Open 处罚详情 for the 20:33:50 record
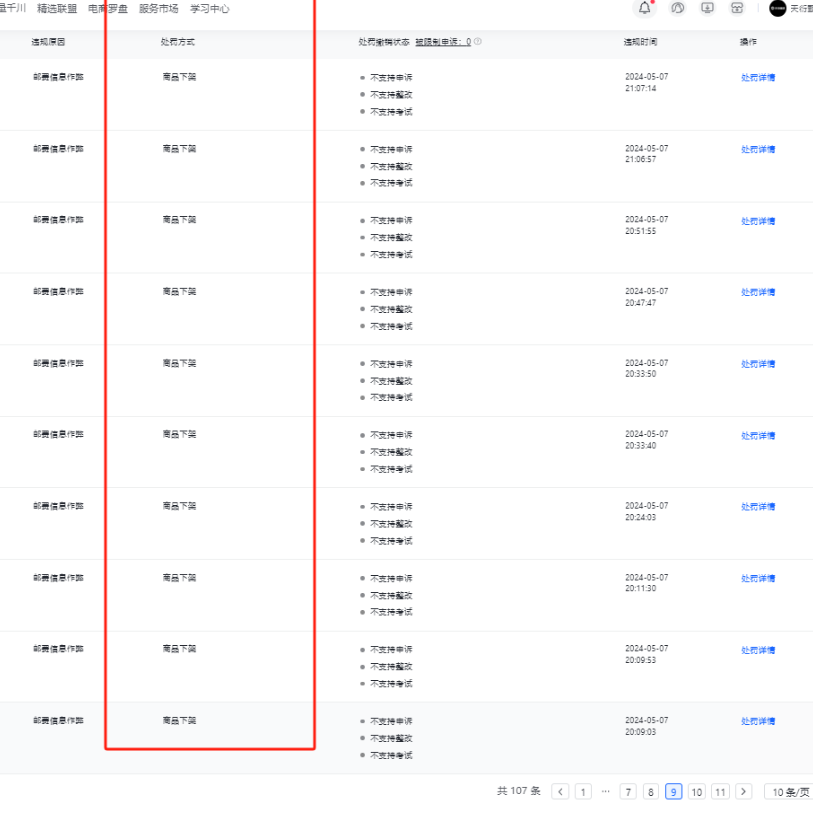This screenshot has height=816, width=813. [x=758, y=364]
